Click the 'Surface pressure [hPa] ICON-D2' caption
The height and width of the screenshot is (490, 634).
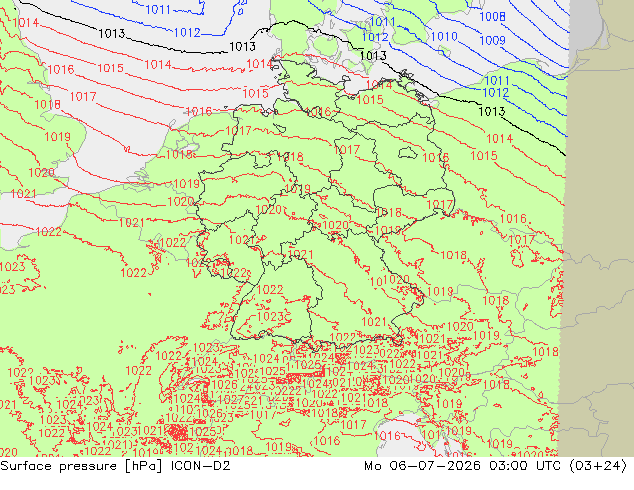115,466
